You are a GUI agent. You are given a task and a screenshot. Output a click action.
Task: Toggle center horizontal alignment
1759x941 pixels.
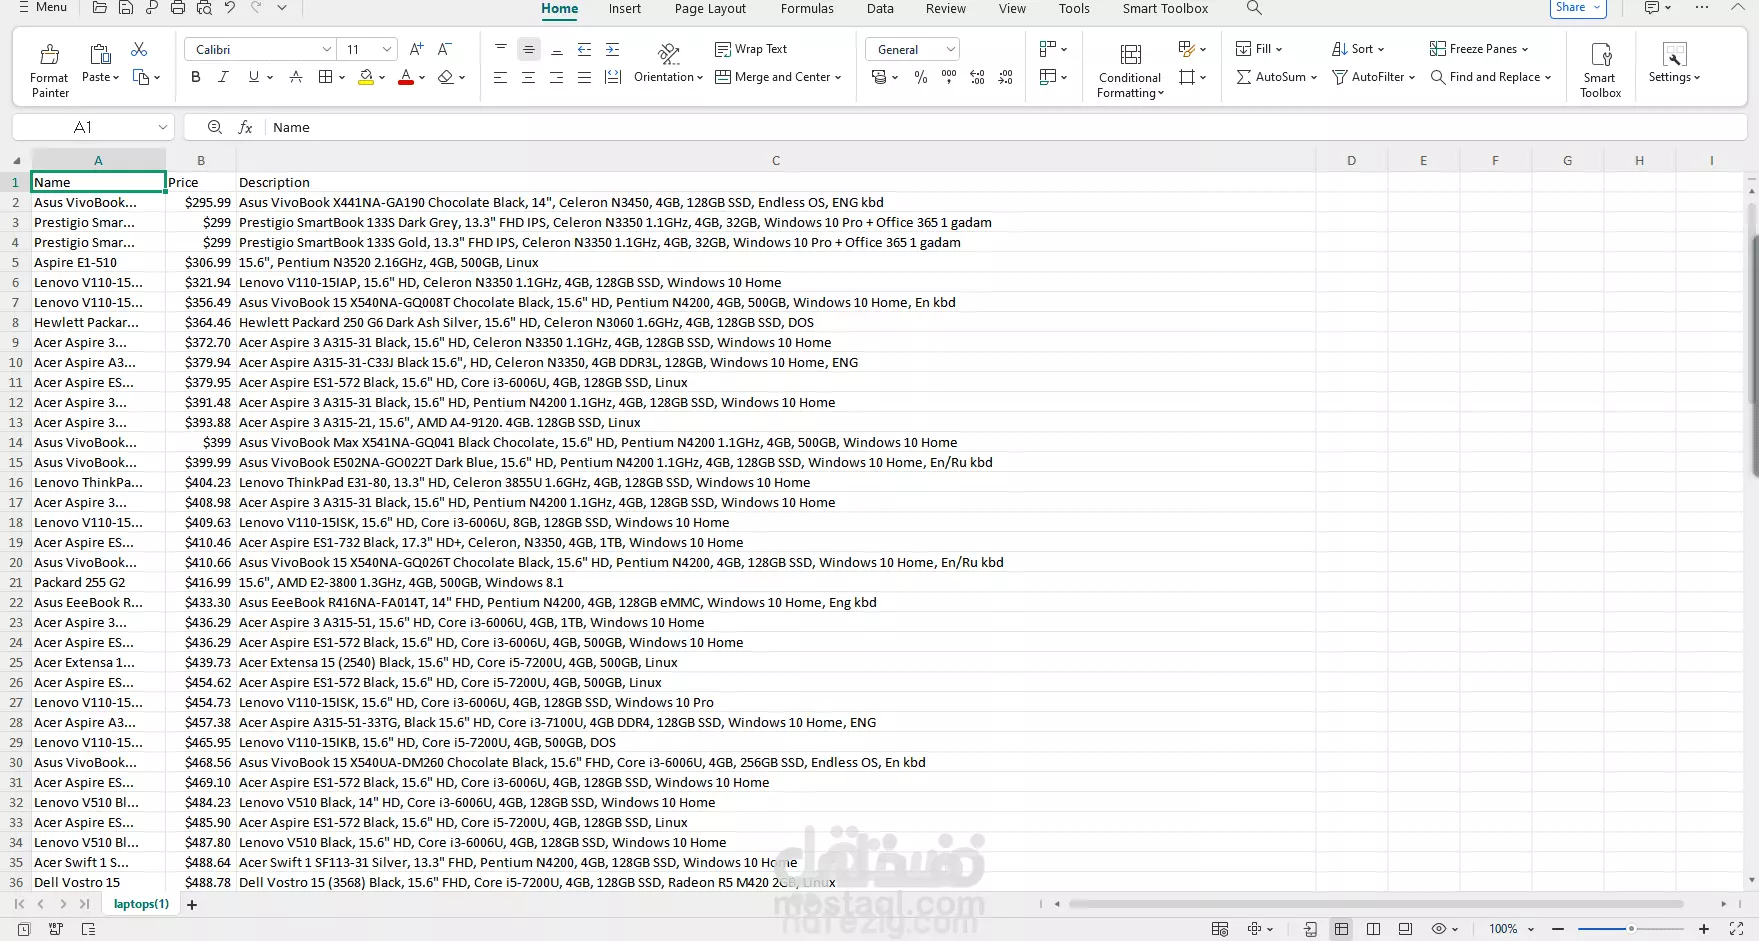click(x=529, y=77)
